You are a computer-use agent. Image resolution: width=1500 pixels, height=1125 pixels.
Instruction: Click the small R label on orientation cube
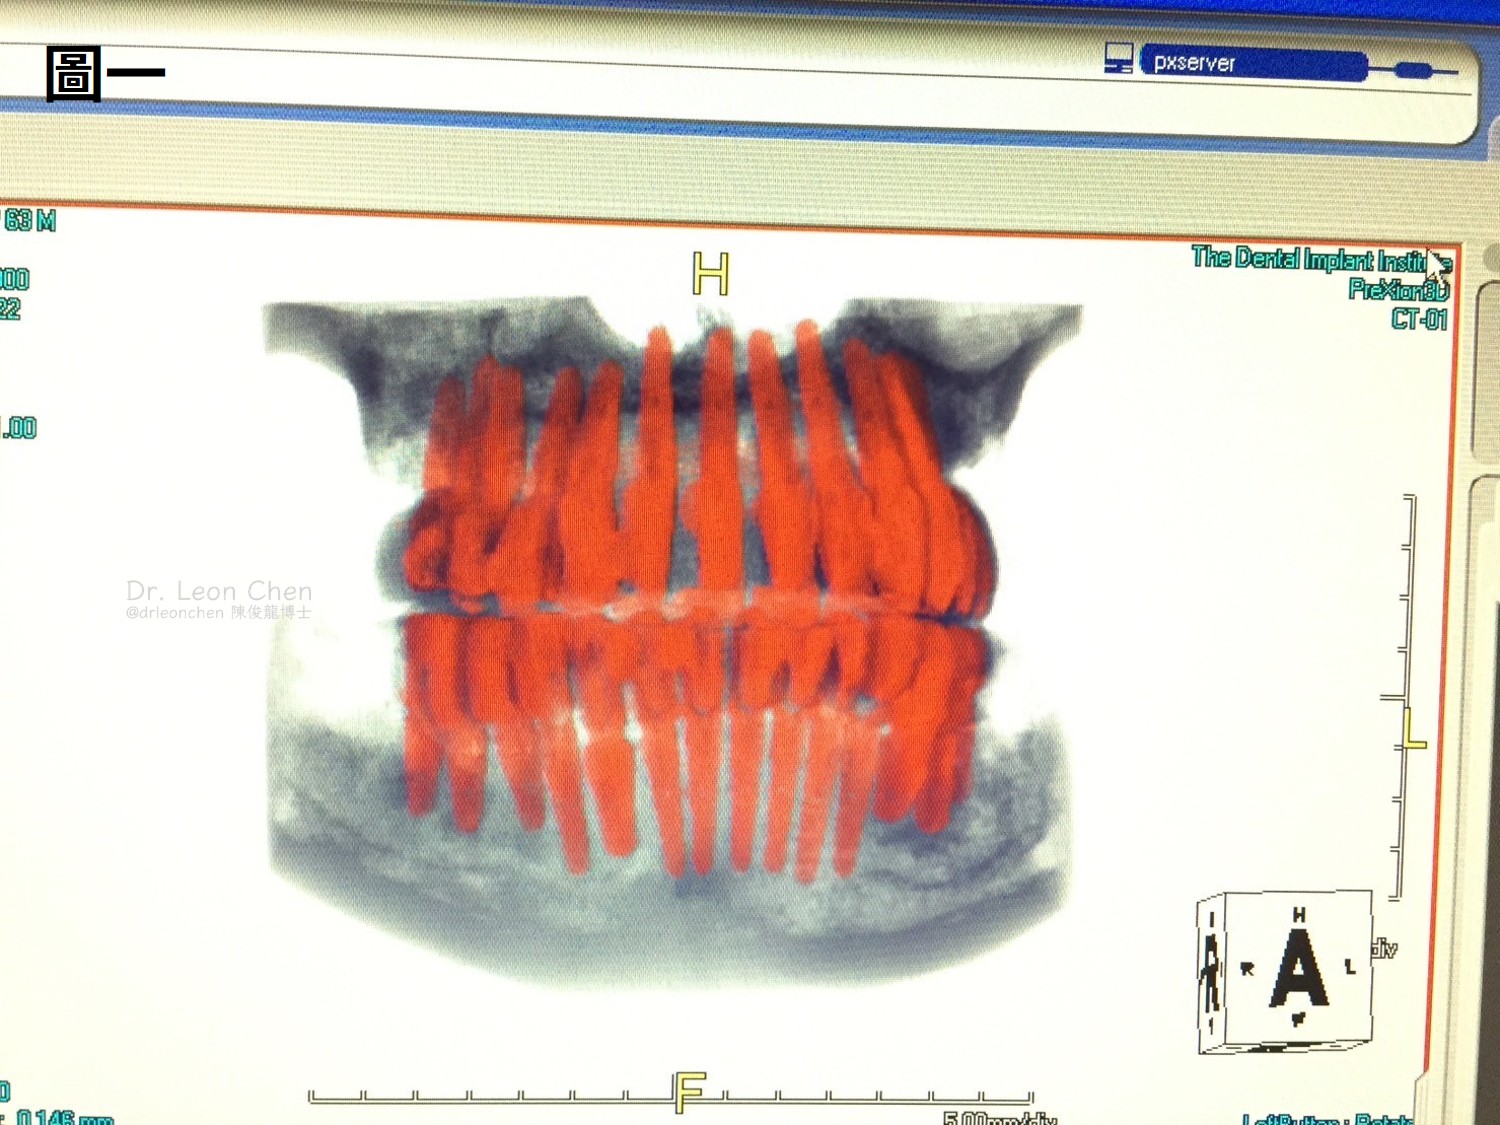tap(1247, 968)
